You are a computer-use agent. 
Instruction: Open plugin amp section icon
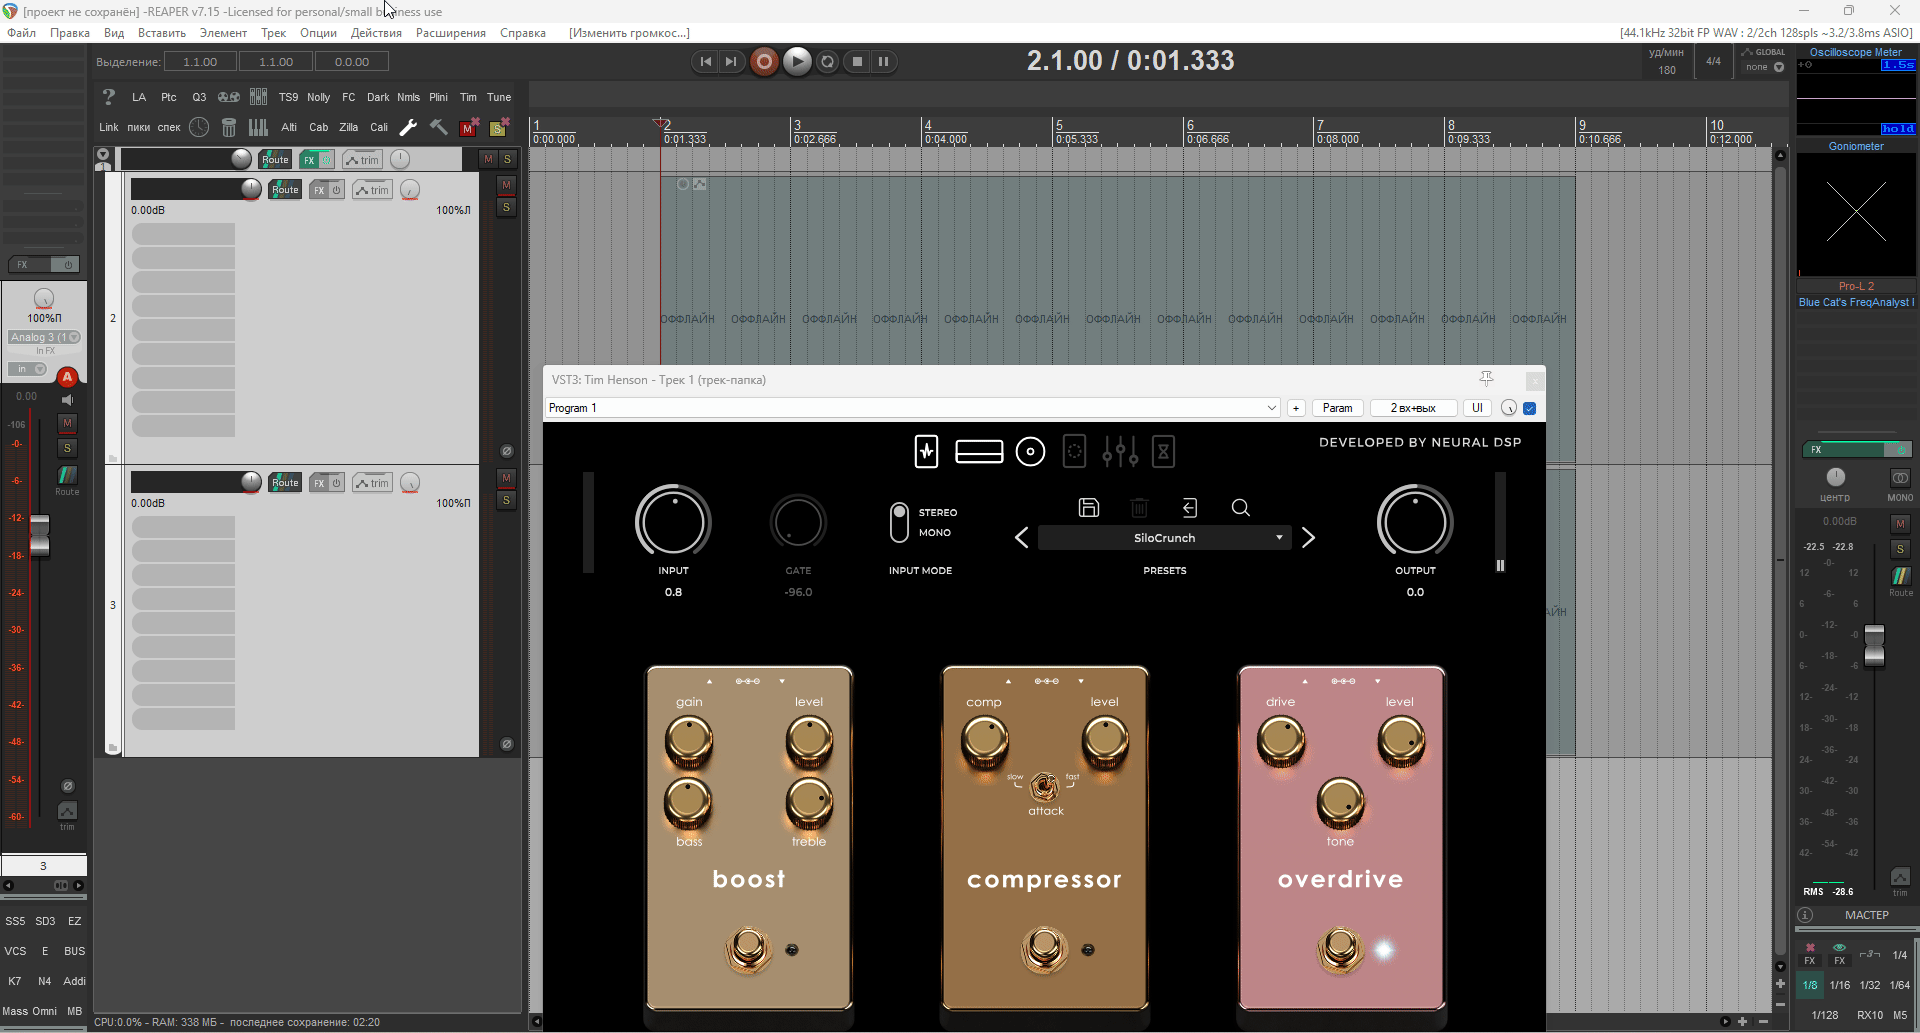pyautogui.click(x=979, y=452)
